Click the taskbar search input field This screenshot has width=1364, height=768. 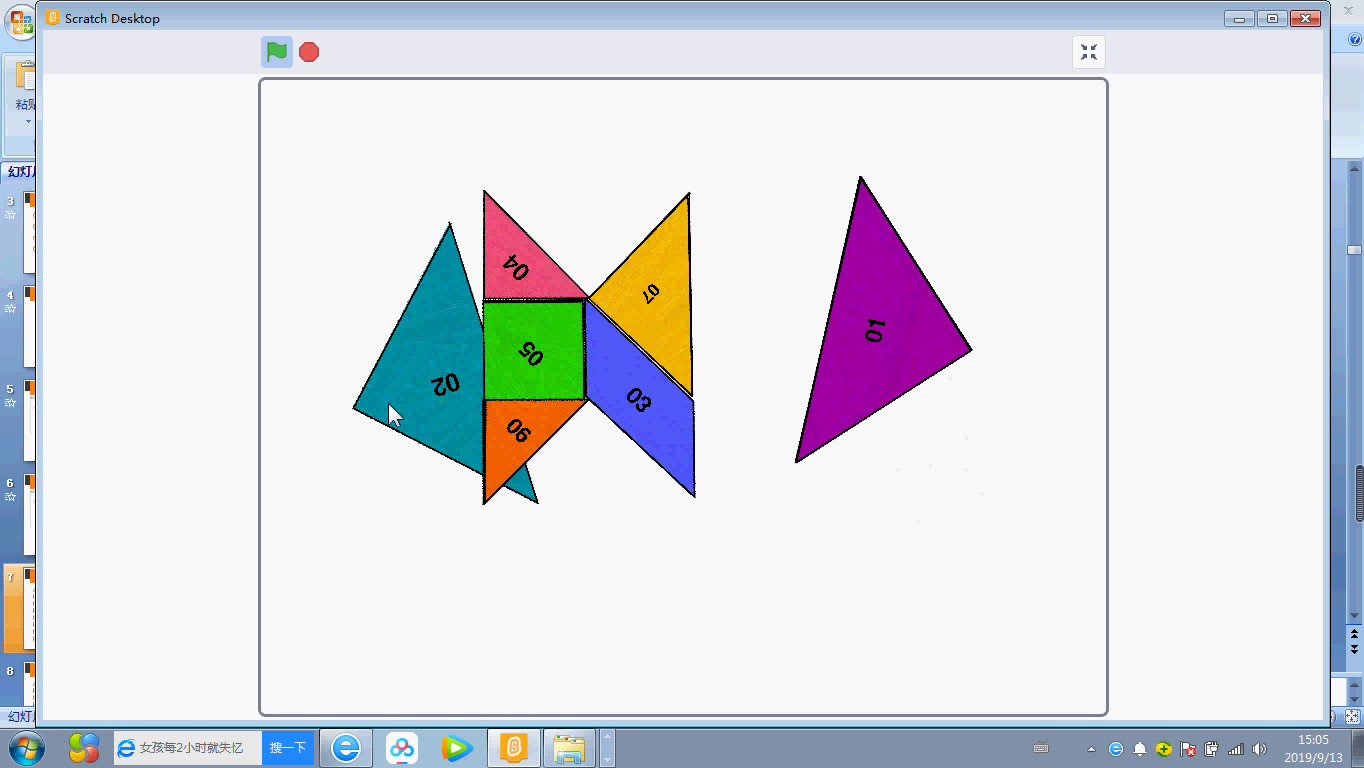coord(188,748)
